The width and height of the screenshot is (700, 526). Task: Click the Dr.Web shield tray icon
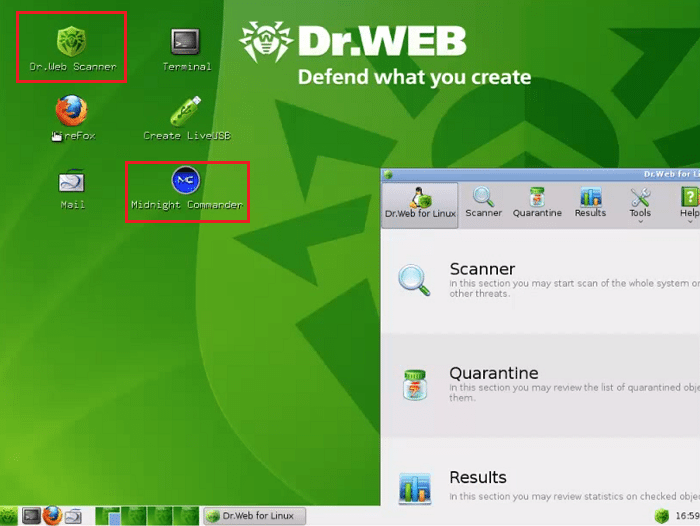(x=662, y=516)
